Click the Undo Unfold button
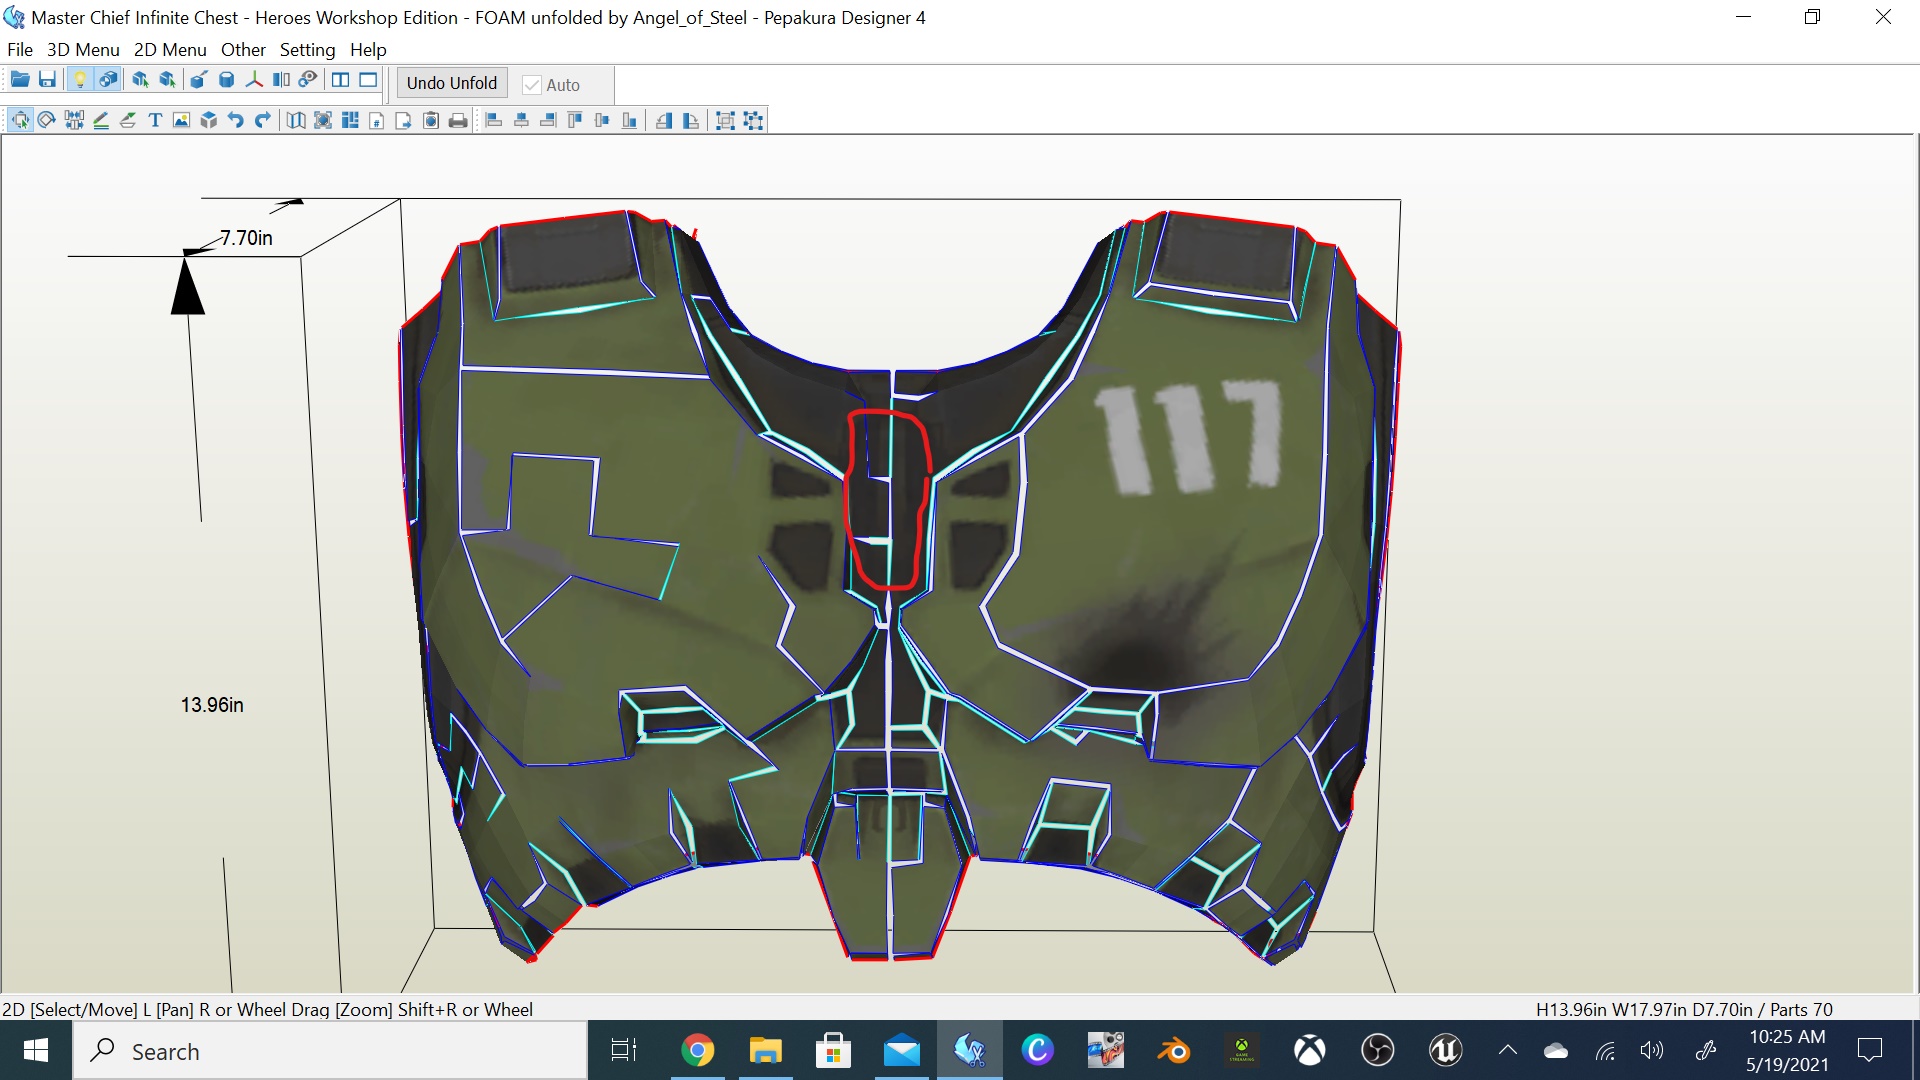This screenshot has width=1920, height=1080. pyautogui.click(x=451, y=83)
